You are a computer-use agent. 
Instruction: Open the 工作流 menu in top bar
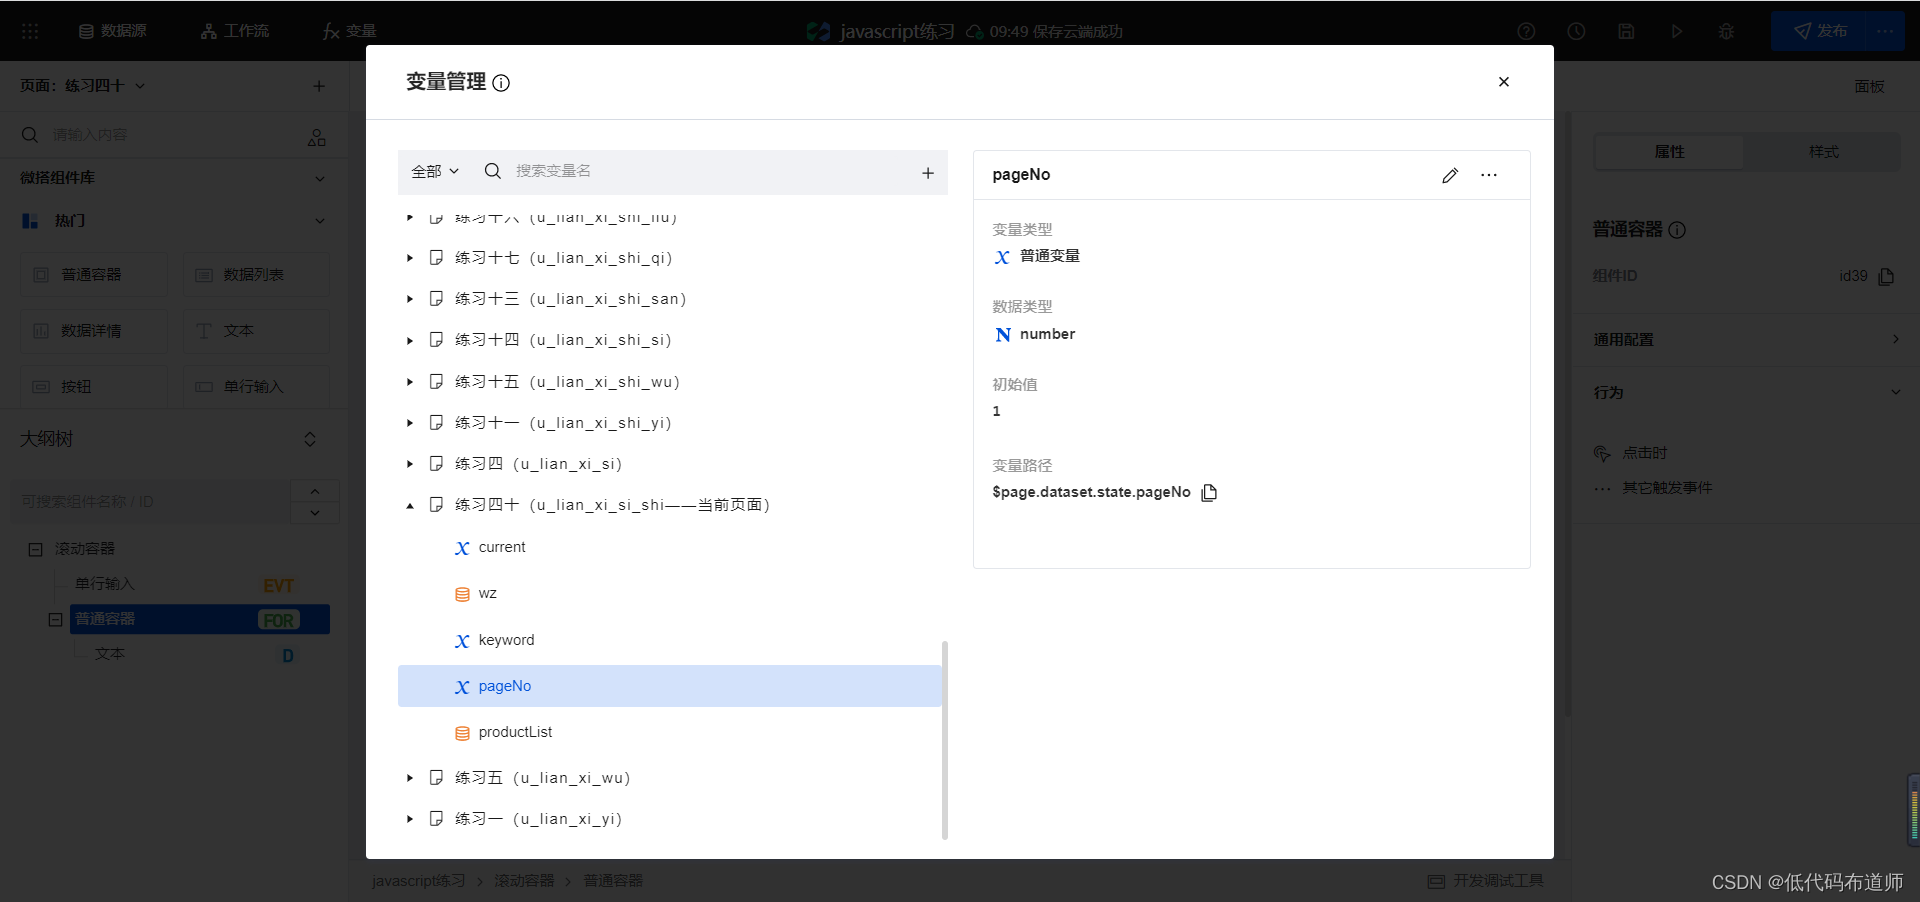[235, 31]
